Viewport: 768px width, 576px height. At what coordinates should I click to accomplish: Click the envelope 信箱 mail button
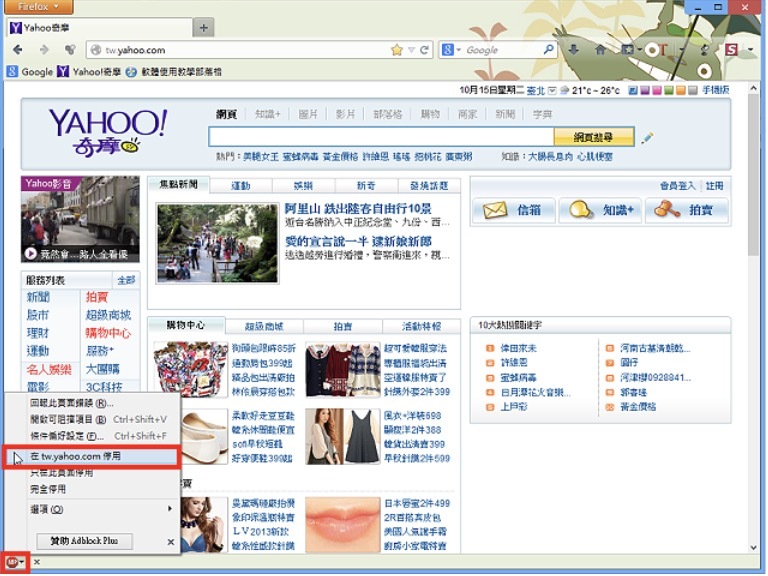pos(514,211)
